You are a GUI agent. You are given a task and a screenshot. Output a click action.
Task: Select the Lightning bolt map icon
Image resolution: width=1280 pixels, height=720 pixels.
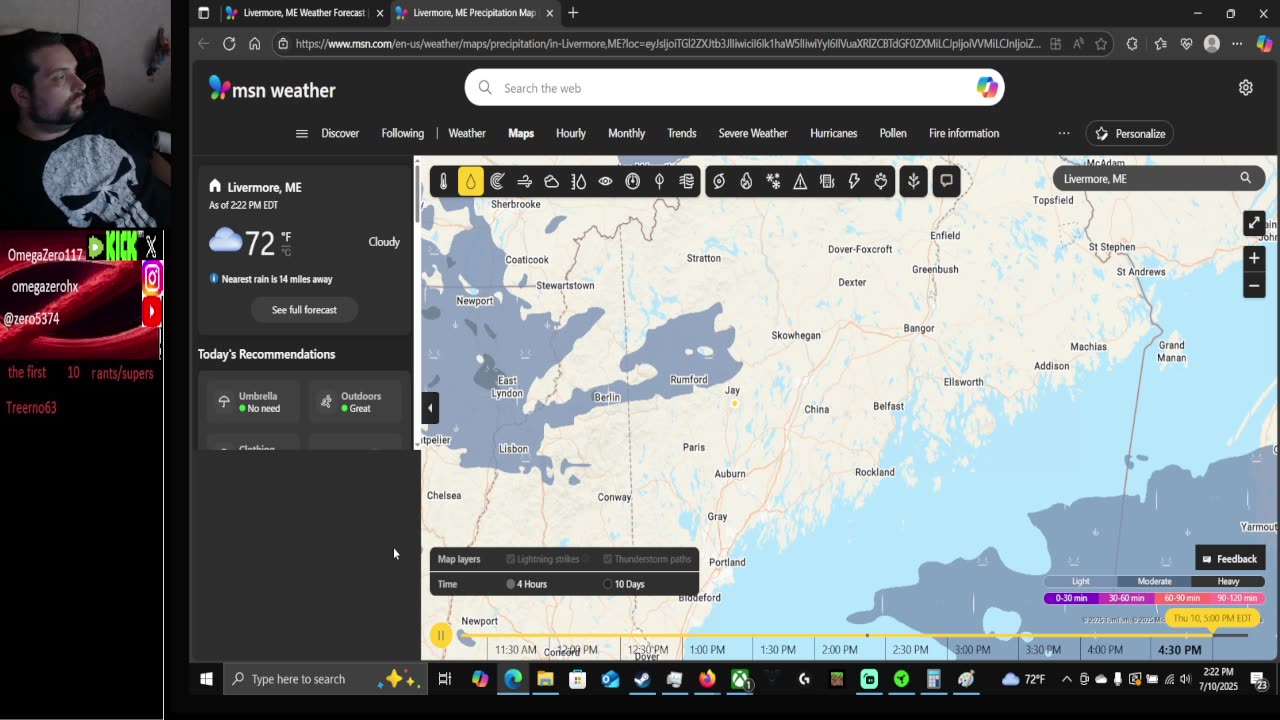point(854,181)
